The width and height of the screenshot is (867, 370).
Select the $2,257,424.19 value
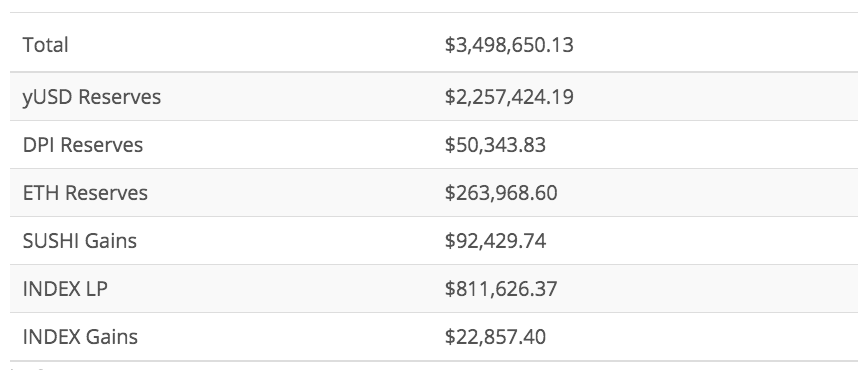pos(509,97)
